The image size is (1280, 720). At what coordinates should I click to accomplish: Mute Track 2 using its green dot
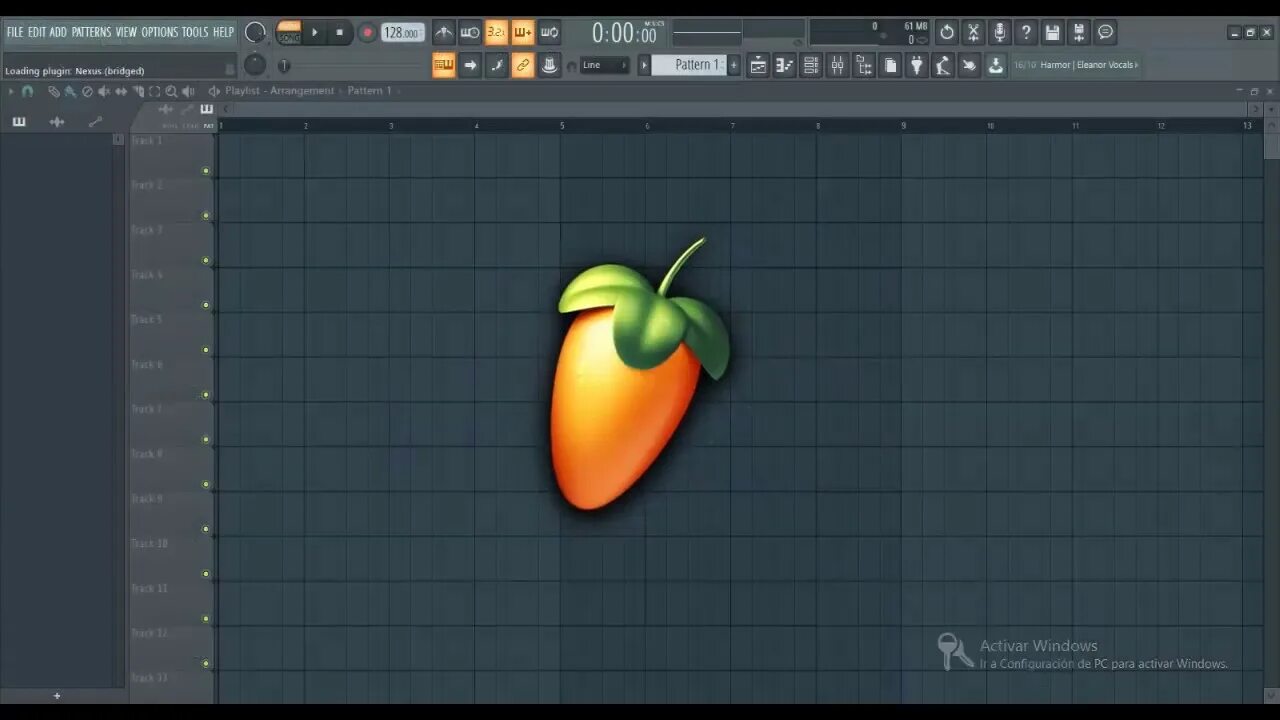(206, 216)
